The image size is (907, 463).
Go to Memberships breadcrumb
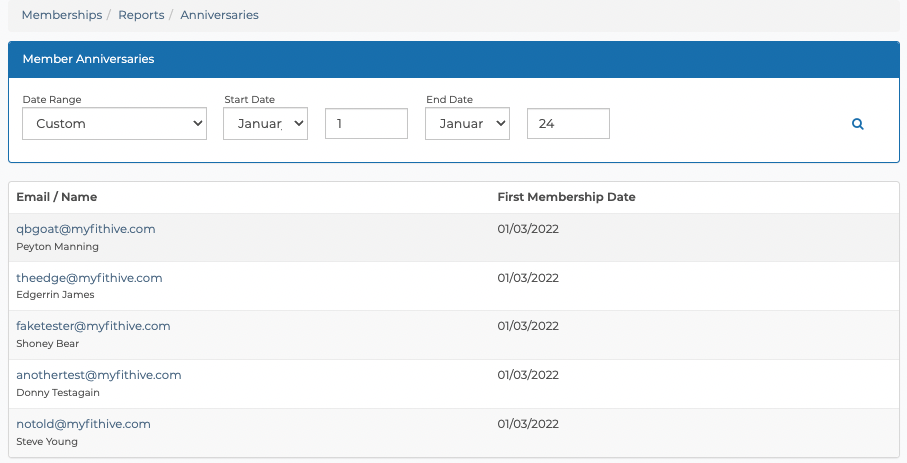pos(62,15)
